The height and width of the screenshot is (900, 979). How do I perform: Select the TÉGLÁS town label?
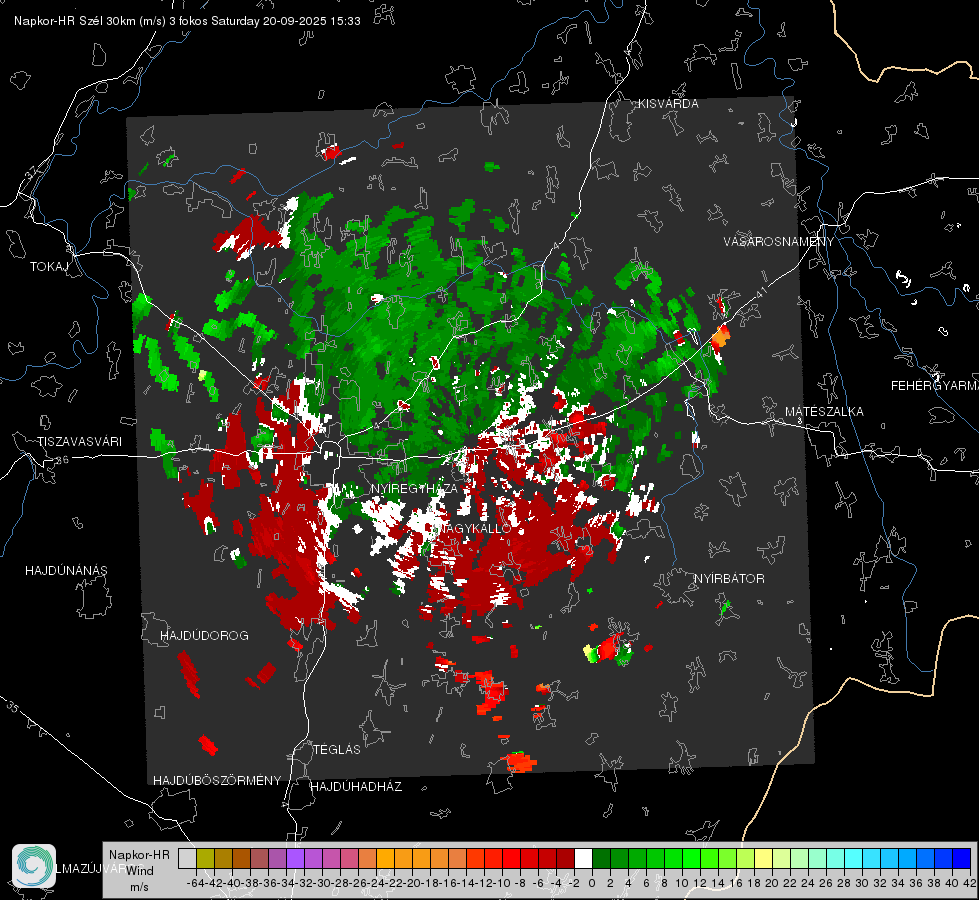(x=337, y=749)
